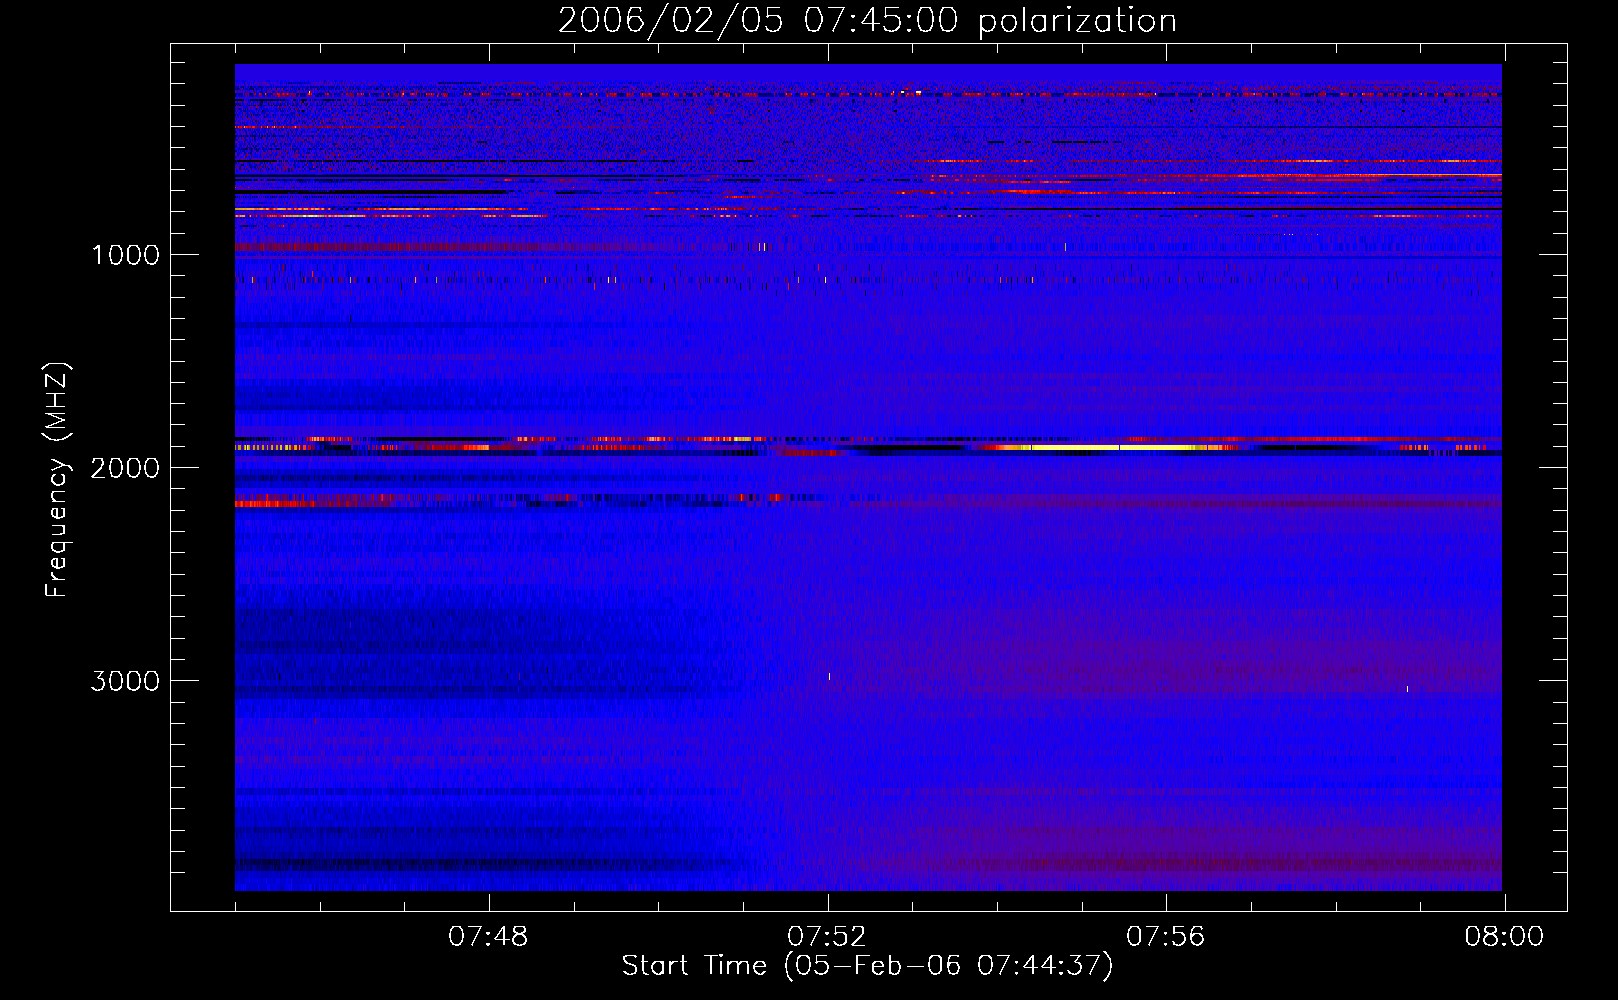Click the '2000' frequency axis label
The width and height of the screenshot is (1618, 1000).
click(125, 468)
